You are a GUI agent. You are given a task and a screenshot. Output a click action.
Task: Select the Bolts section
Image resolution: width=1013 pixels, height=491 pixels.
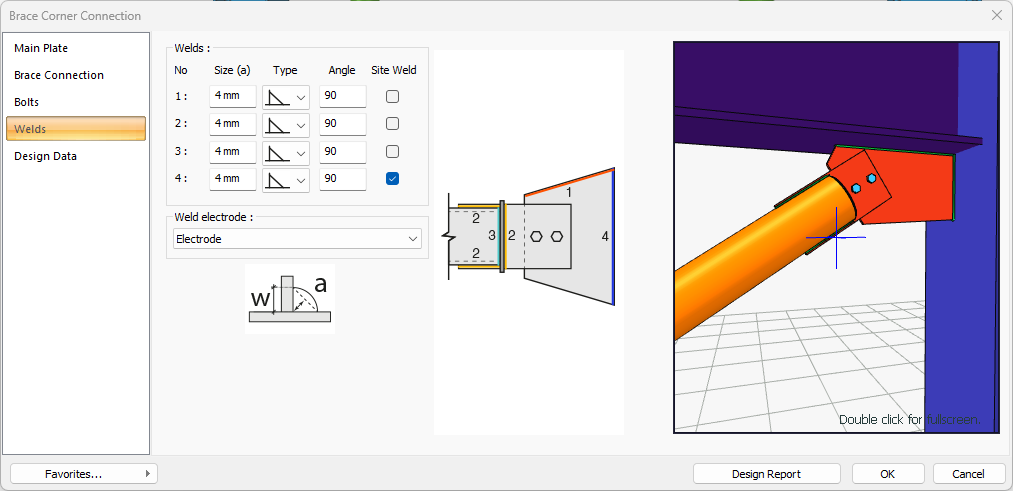pos(27,102)
